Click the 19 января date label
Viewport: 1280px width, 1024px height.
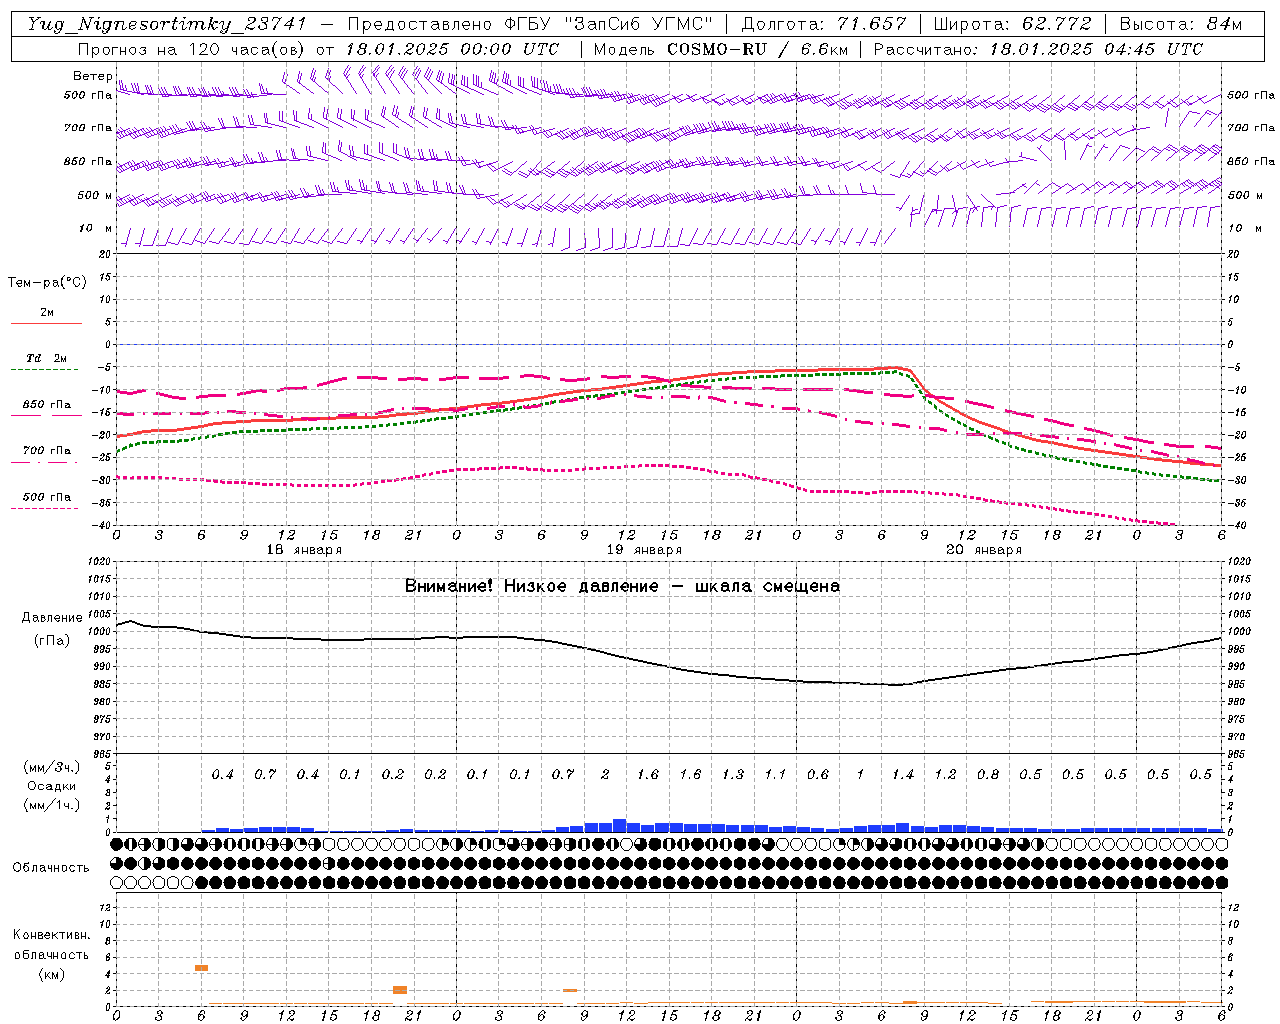click(644, 550)
